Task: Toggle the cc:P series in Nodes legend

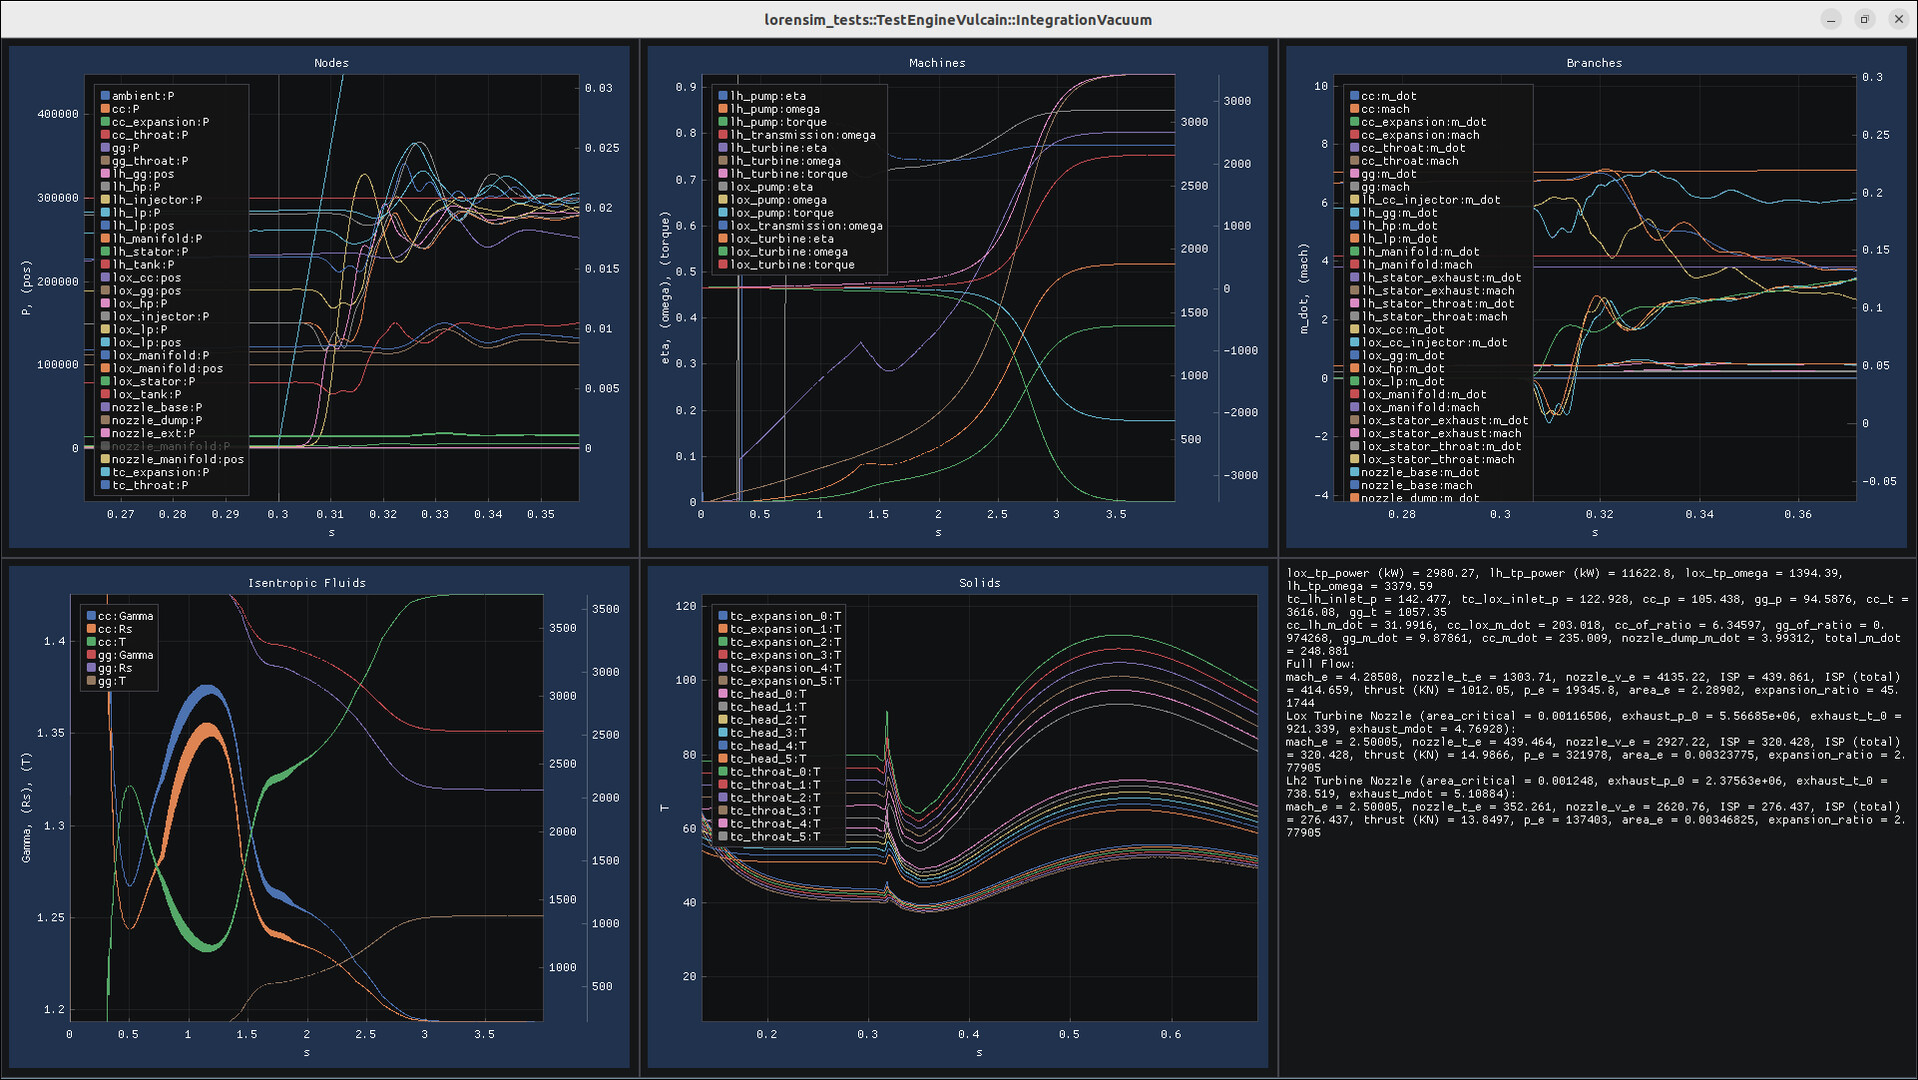Action: pyautogui.click(x=125, y=109)
